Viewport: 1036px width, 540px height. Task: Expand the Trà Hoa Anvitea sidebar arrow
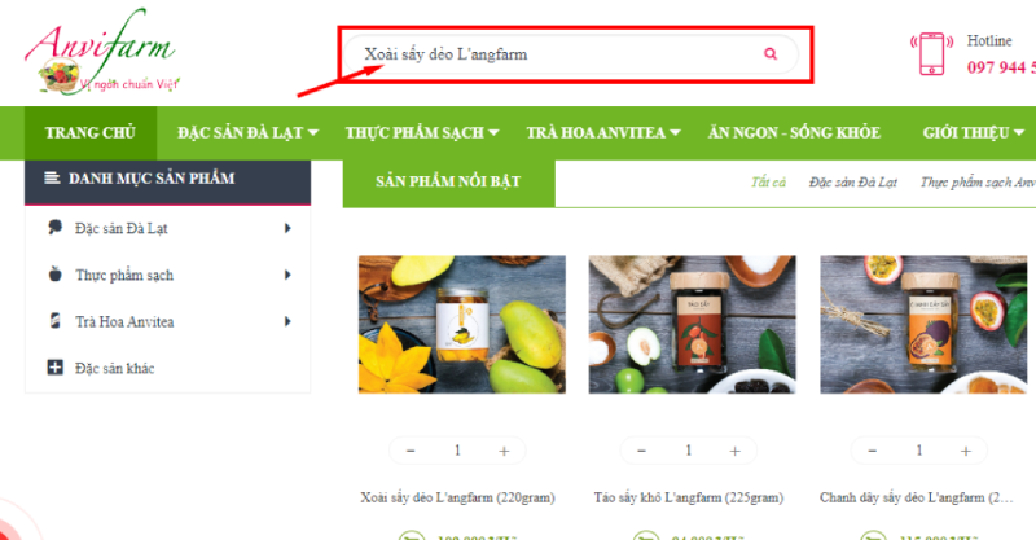[x=287, y=321]
